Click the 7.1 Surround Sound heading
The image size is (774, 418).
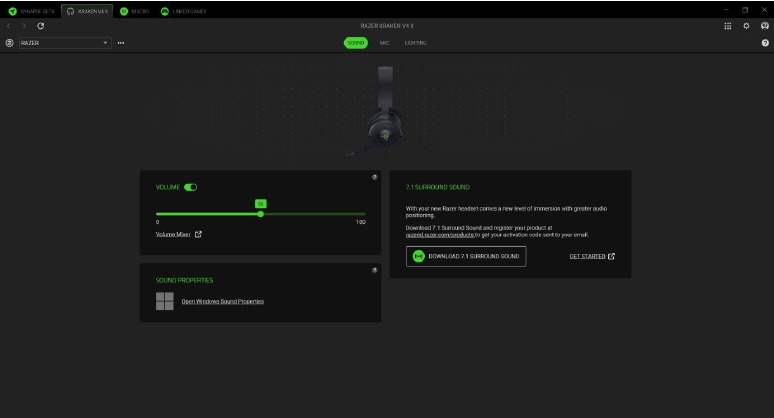(x=437, y=187)
